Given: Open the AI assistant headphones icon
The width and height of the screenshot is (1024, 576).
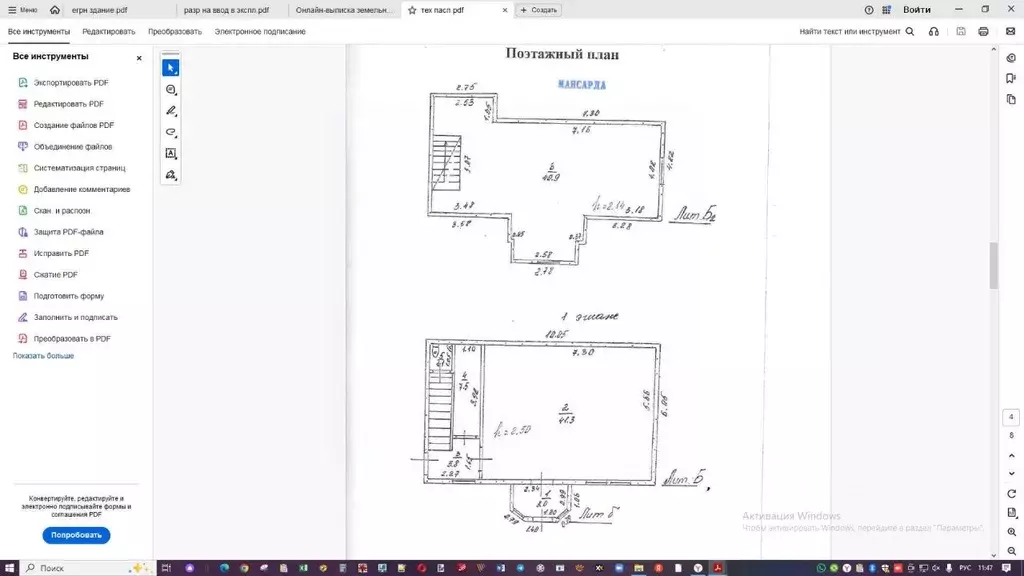Looking at the screenshot, I should tap(934, 31).
